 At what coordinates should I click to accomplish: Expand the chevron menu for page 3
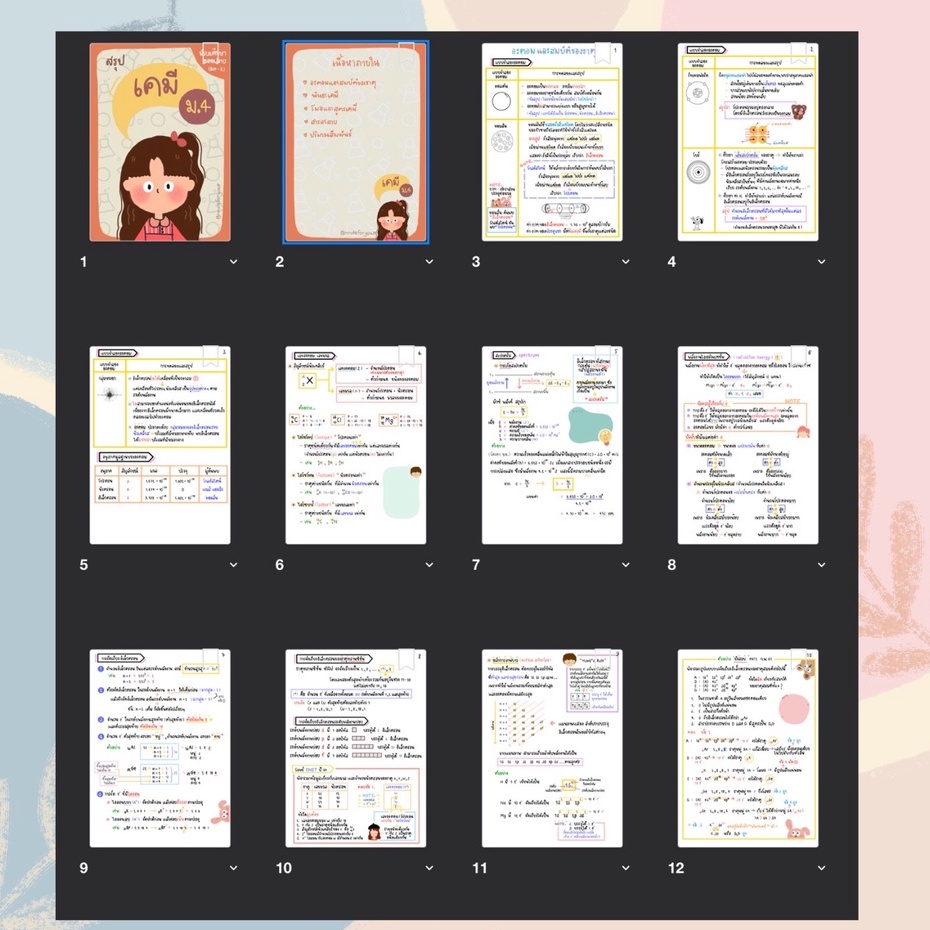click(626, 262)
